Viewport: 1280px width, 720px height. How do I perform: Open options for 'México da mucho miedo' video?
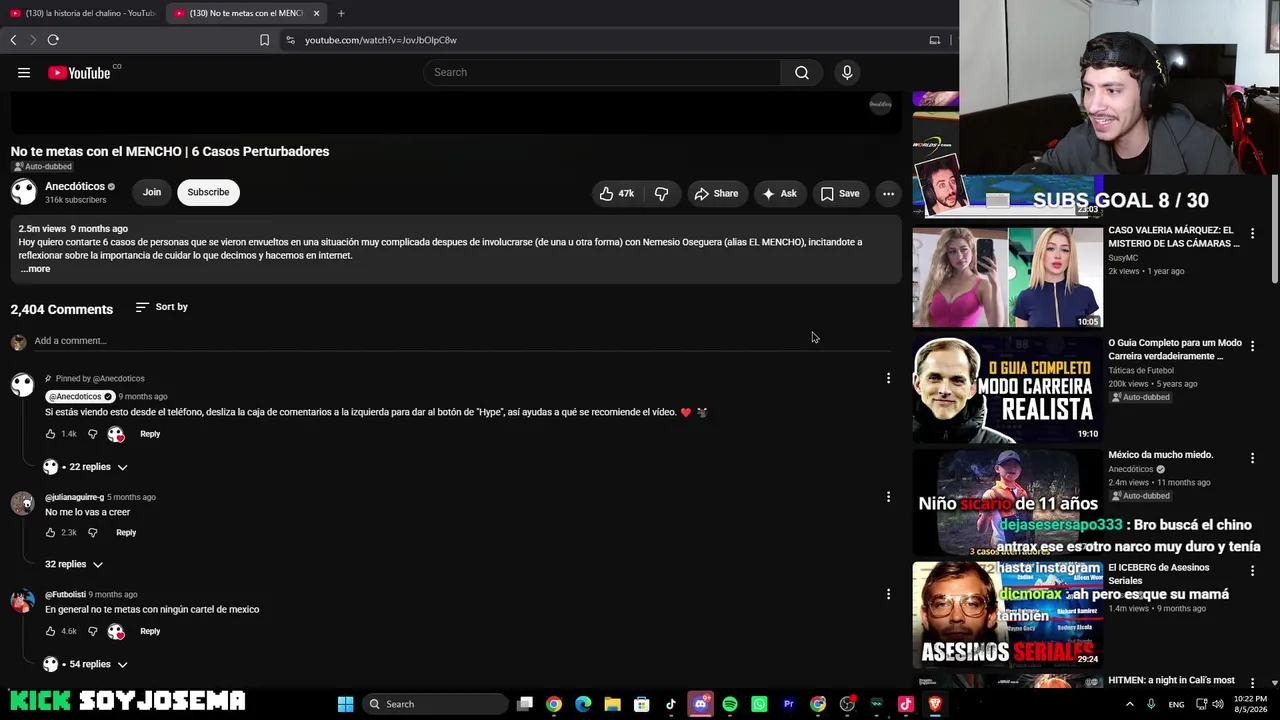(x=1252, y=458)
